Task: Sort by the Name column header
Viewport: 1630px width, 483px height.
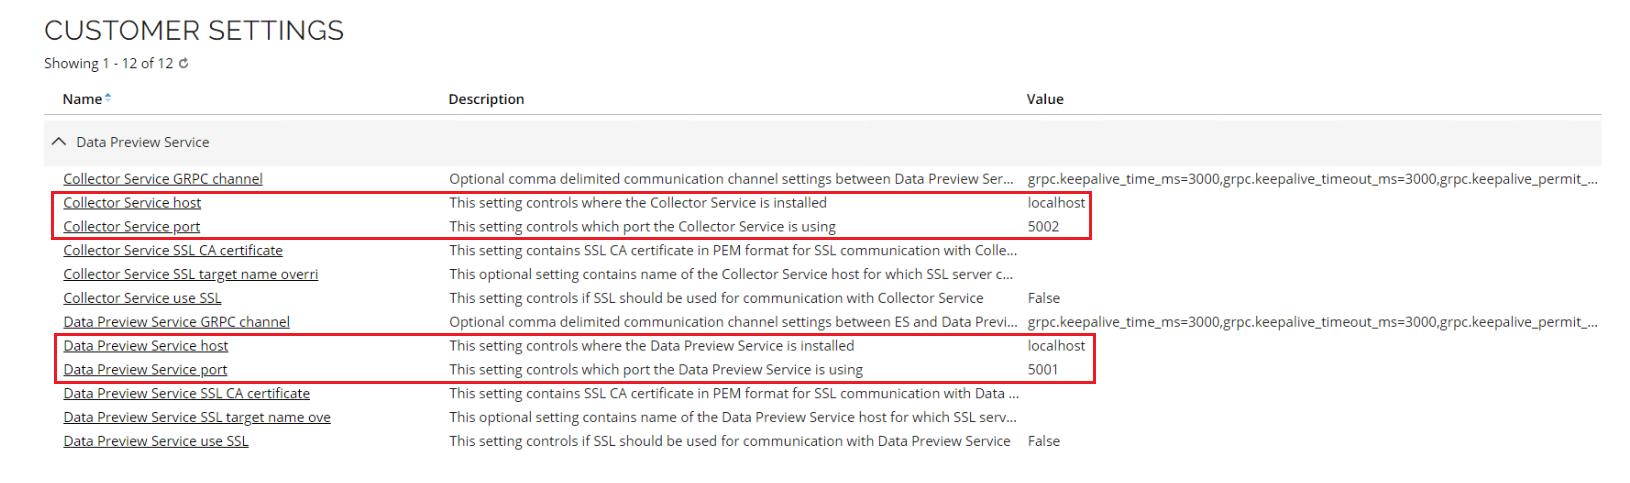Action: 82,99
